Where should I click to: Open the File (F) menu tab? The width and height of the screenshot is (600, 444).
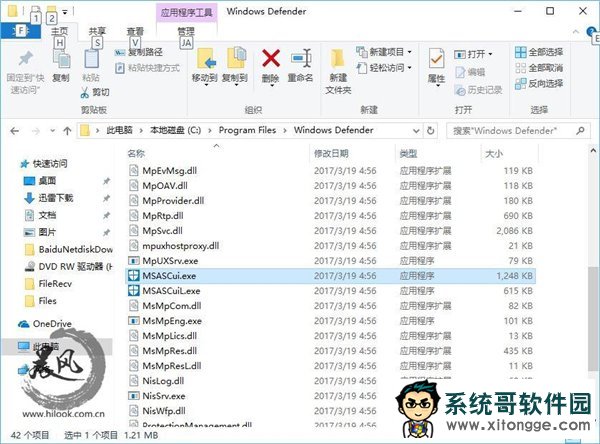20,31
